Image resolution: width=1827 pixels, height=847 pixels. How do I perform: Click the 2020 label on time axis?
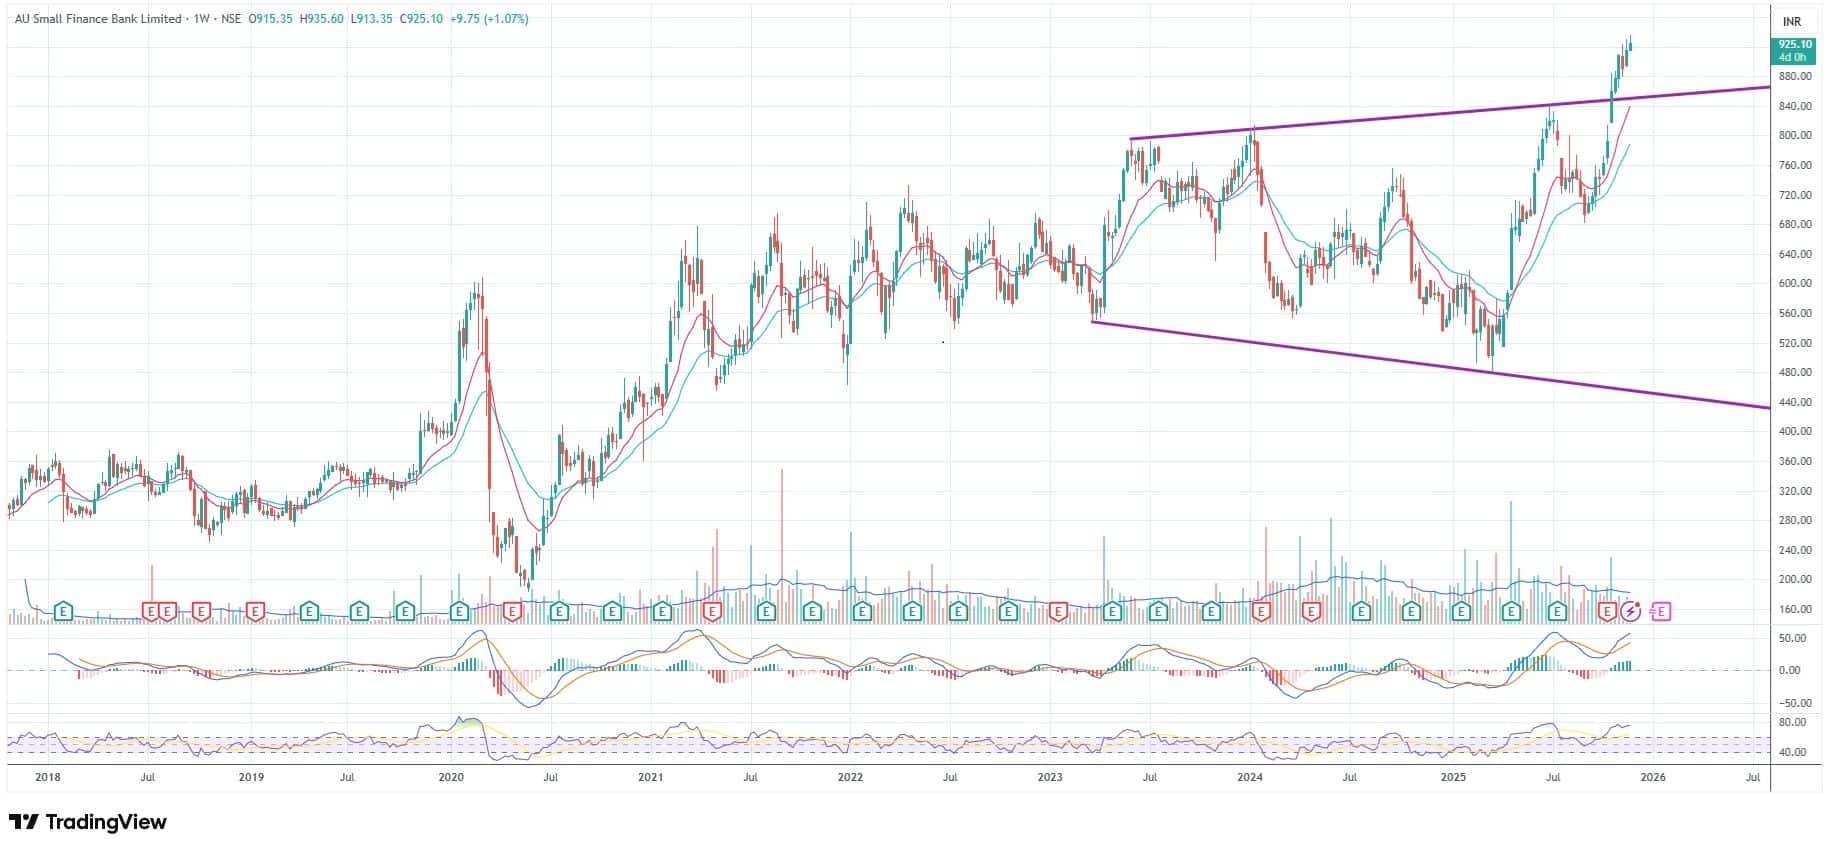click(451, 777)
